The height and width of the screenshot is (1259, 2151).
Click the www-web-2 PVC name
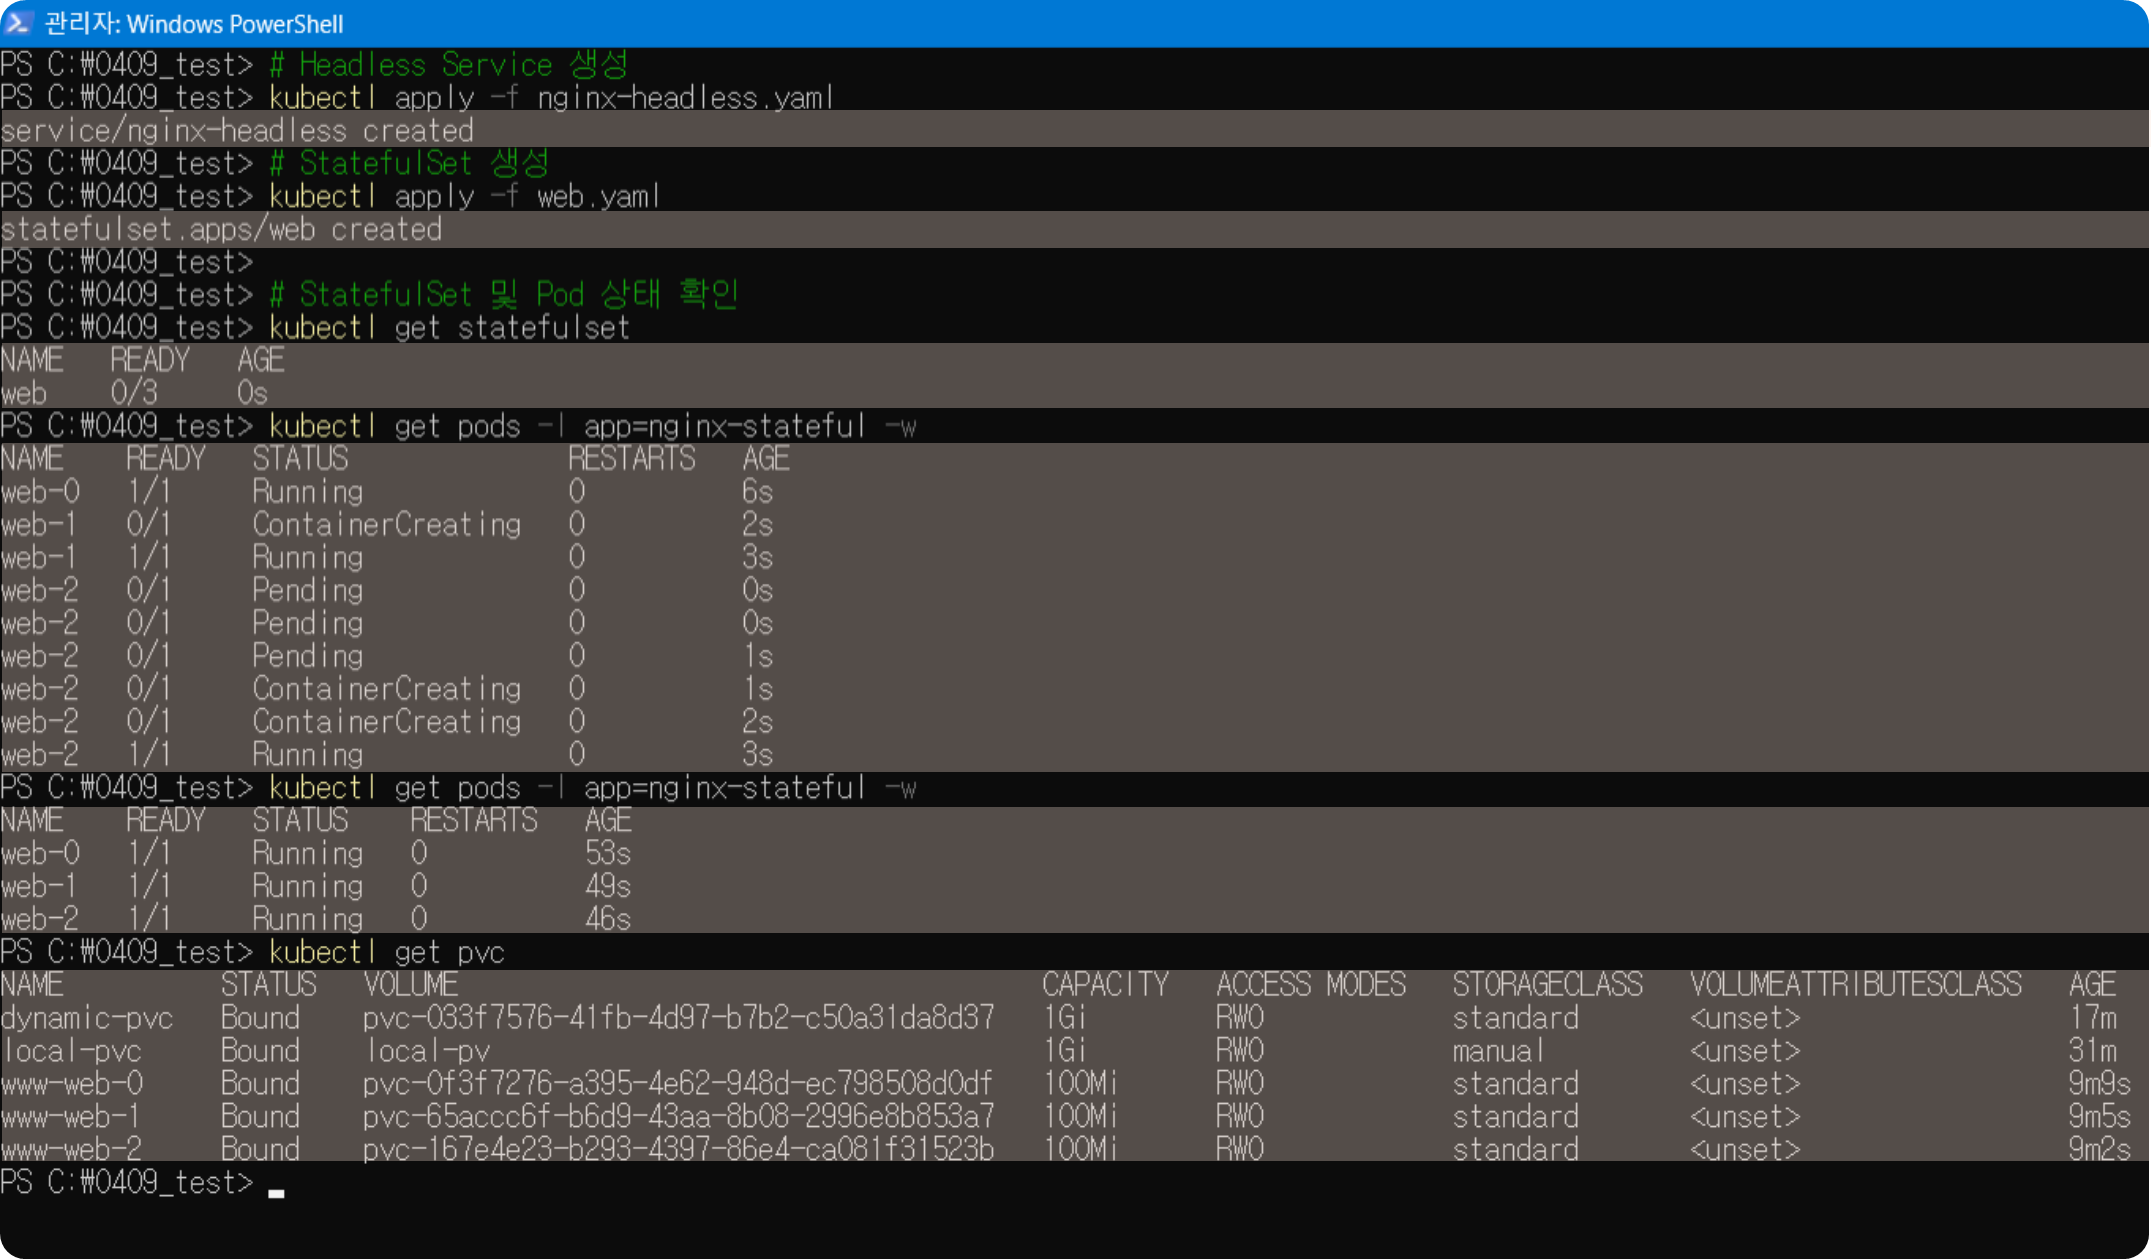click(71, 1149)
